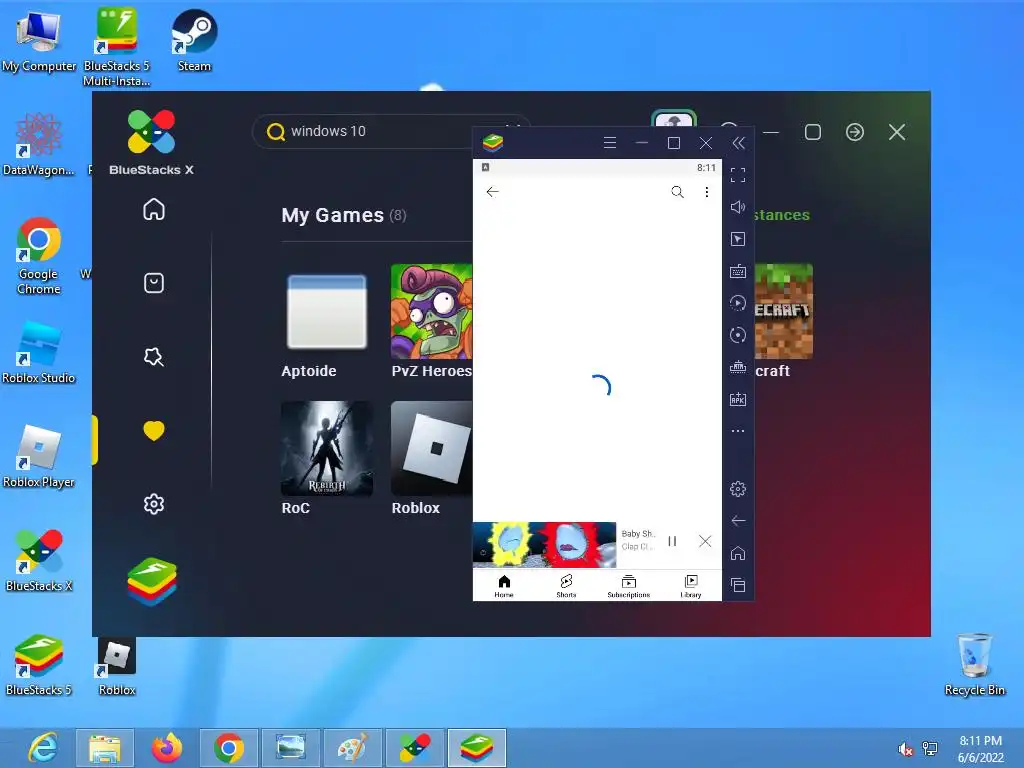Open the store bag icon in BlueStacks X sidebar
Image resolution: width=1024 pixels, height=768 pixels.
154,283
